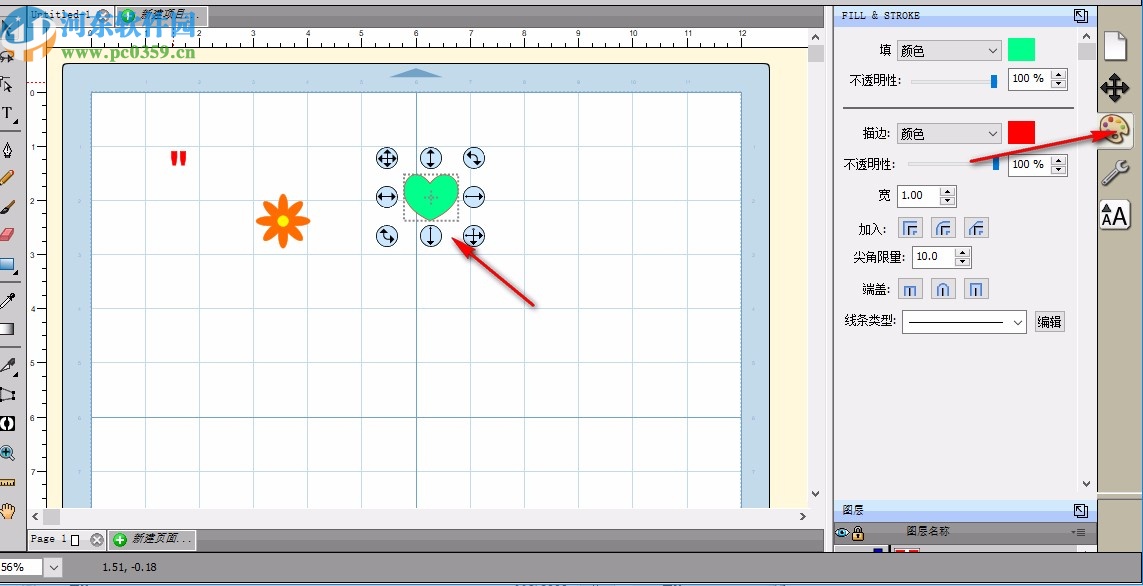This screenshot has height=586, width=1143.
Task: Open the Document page panel icon
Action: pyautogui.click(x=1115, y=47)
